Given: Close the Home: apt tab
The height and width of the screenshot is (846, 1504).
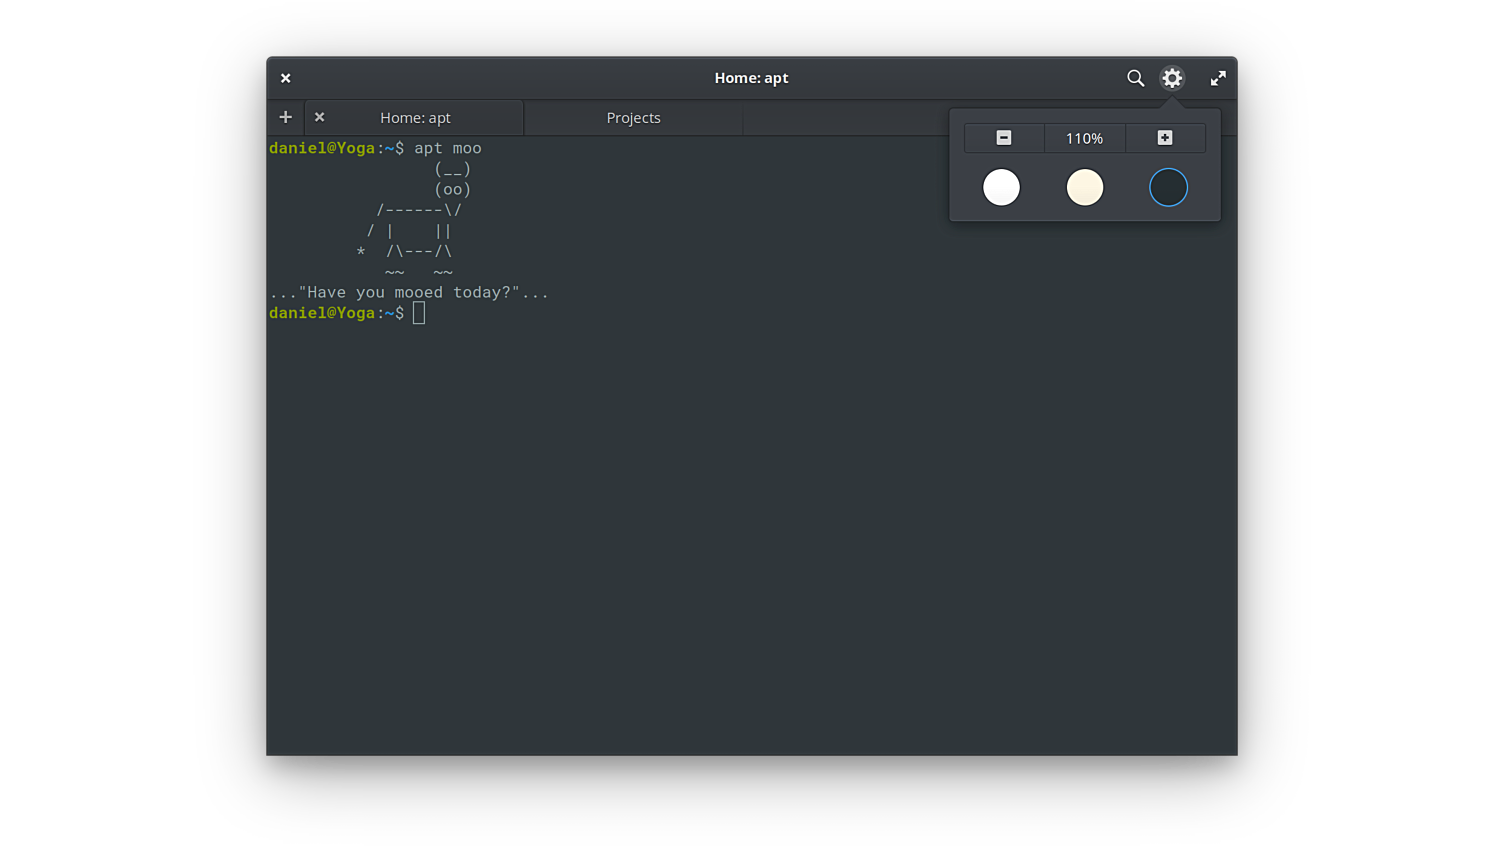Looking at the screenshot, I should (x=320, y=117).
